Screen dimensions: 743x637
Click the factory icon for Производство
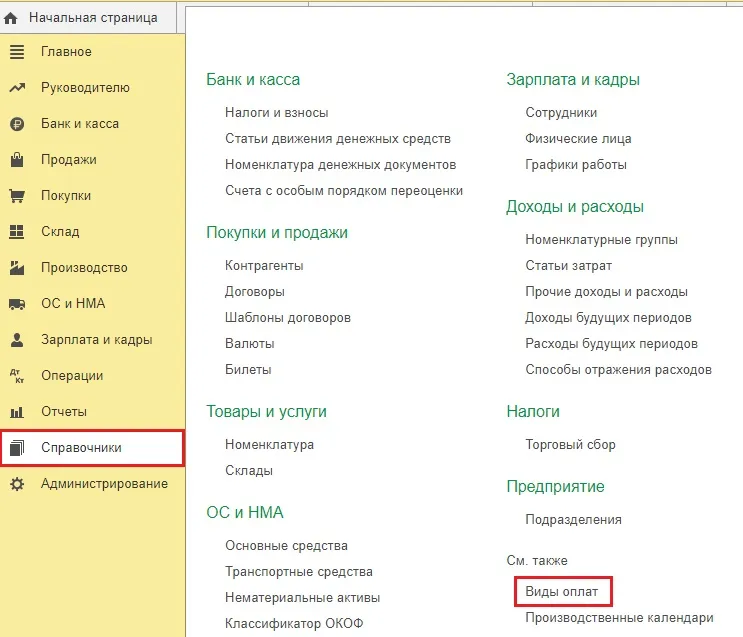[16, 268]
